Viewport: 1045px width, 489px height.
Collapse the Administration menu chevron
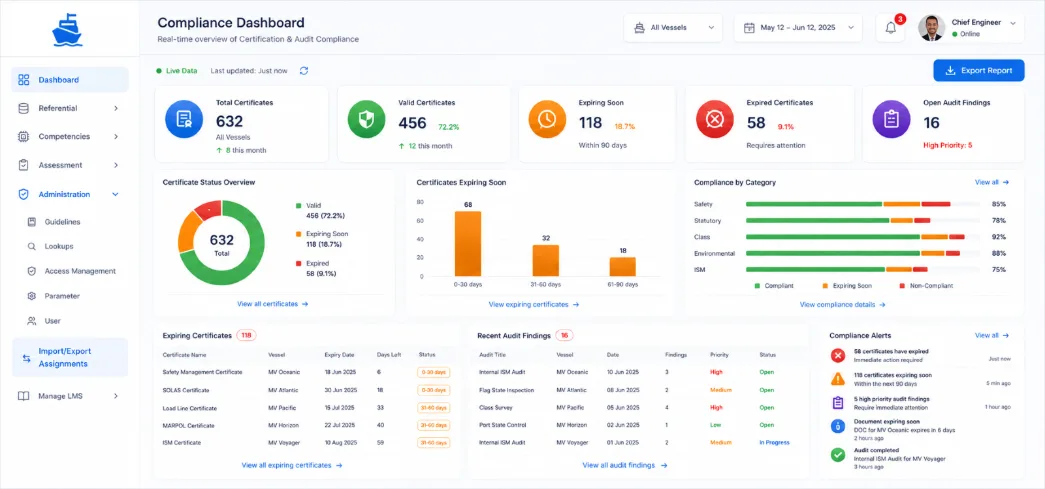tap(115, 195)
